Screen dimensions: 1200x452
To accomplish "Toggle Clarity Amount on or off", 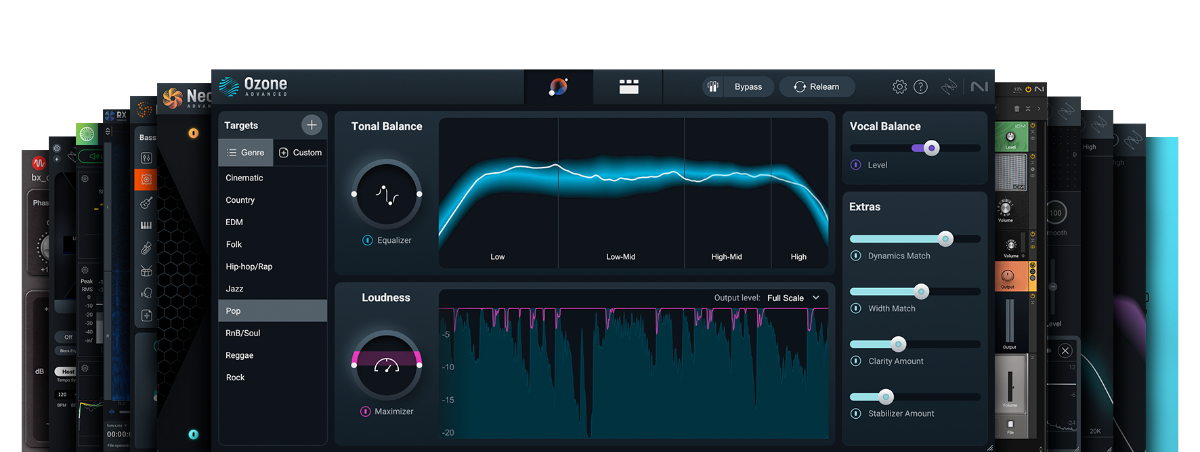I will coord(856,361).
